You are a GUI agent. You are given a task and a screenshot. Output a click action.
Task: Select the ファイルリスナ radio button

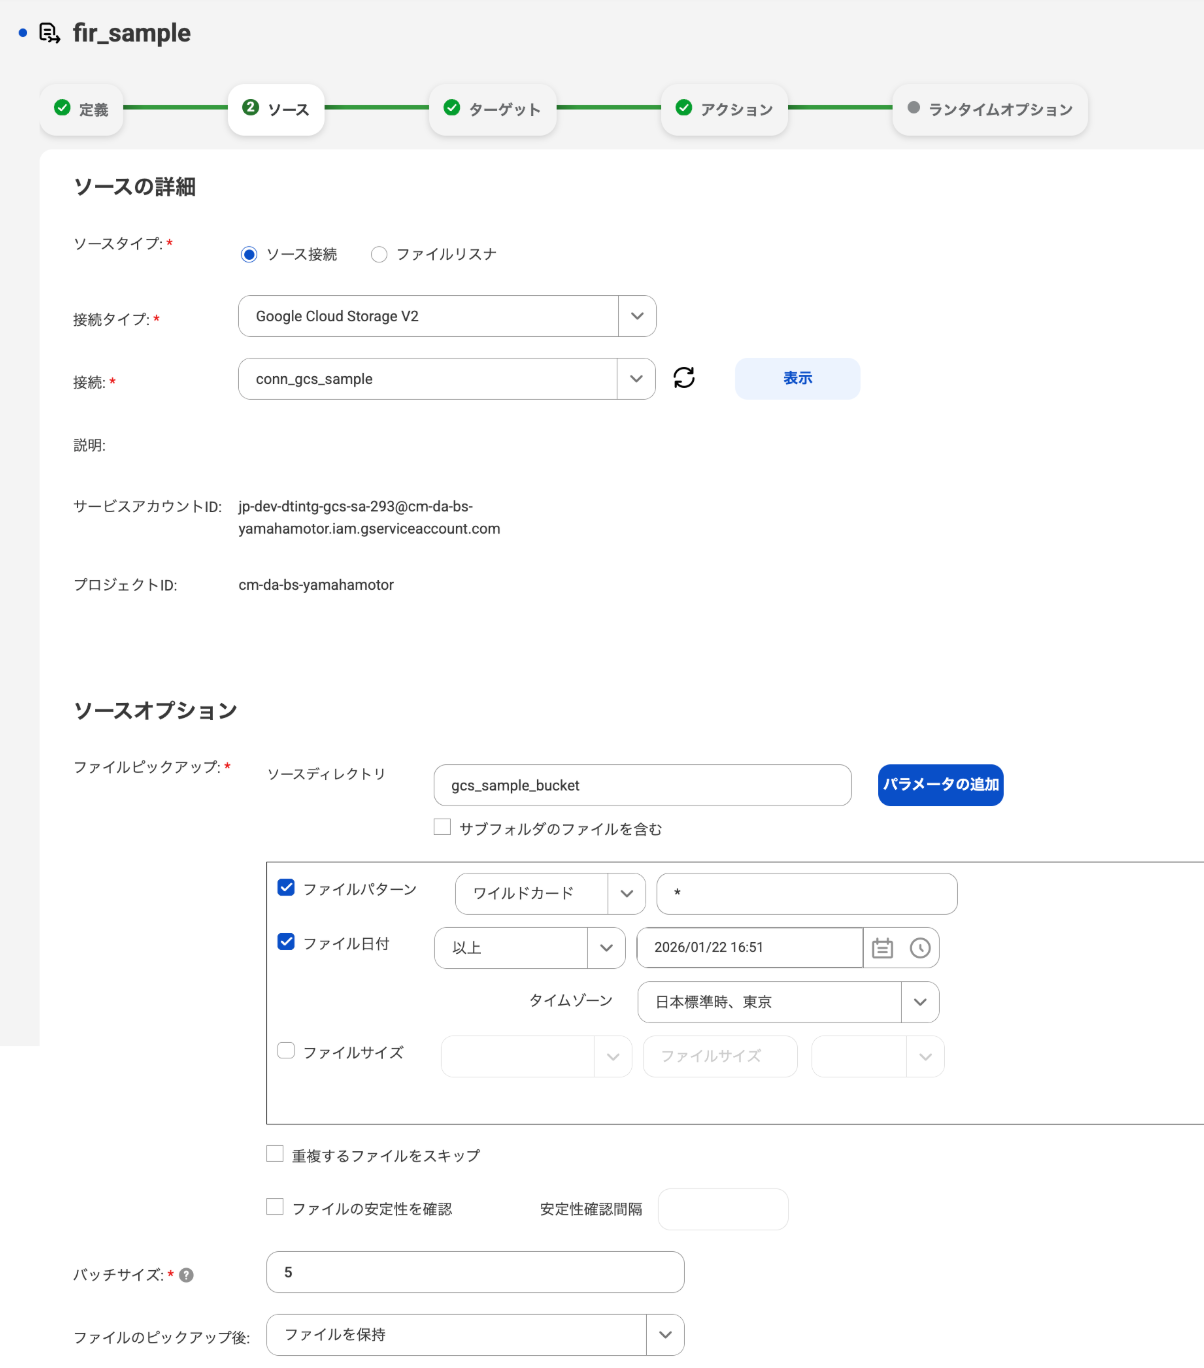coord(379,255)
